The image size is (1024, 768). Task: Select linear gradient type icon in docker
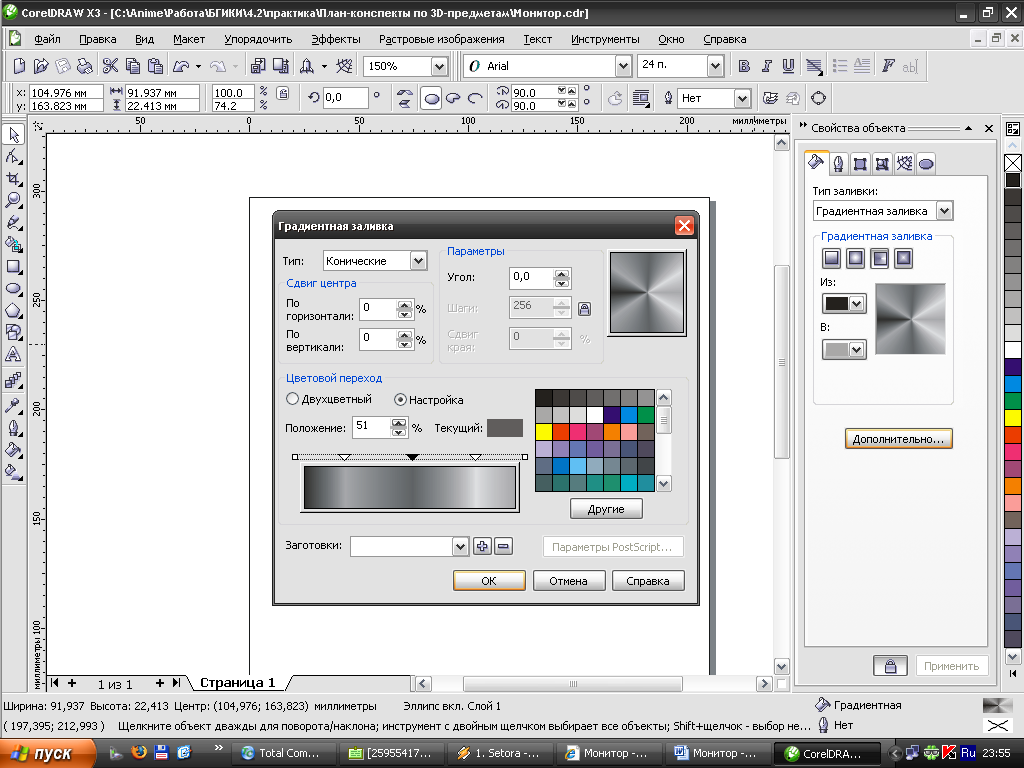coord(831,259)
